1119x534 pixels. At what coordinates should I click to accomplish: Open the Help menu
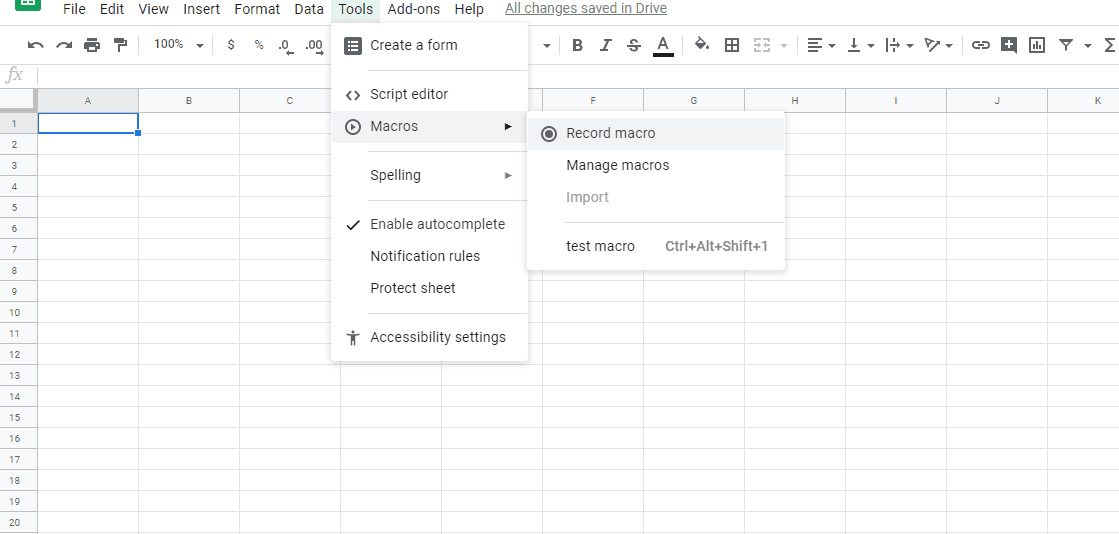click(469, 9)
